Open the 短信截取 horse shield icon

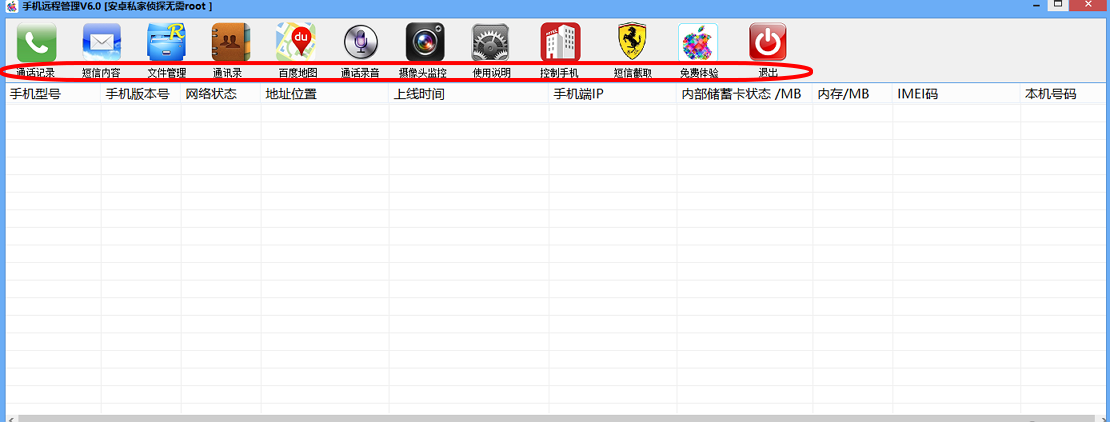click(x=634, y=42)
